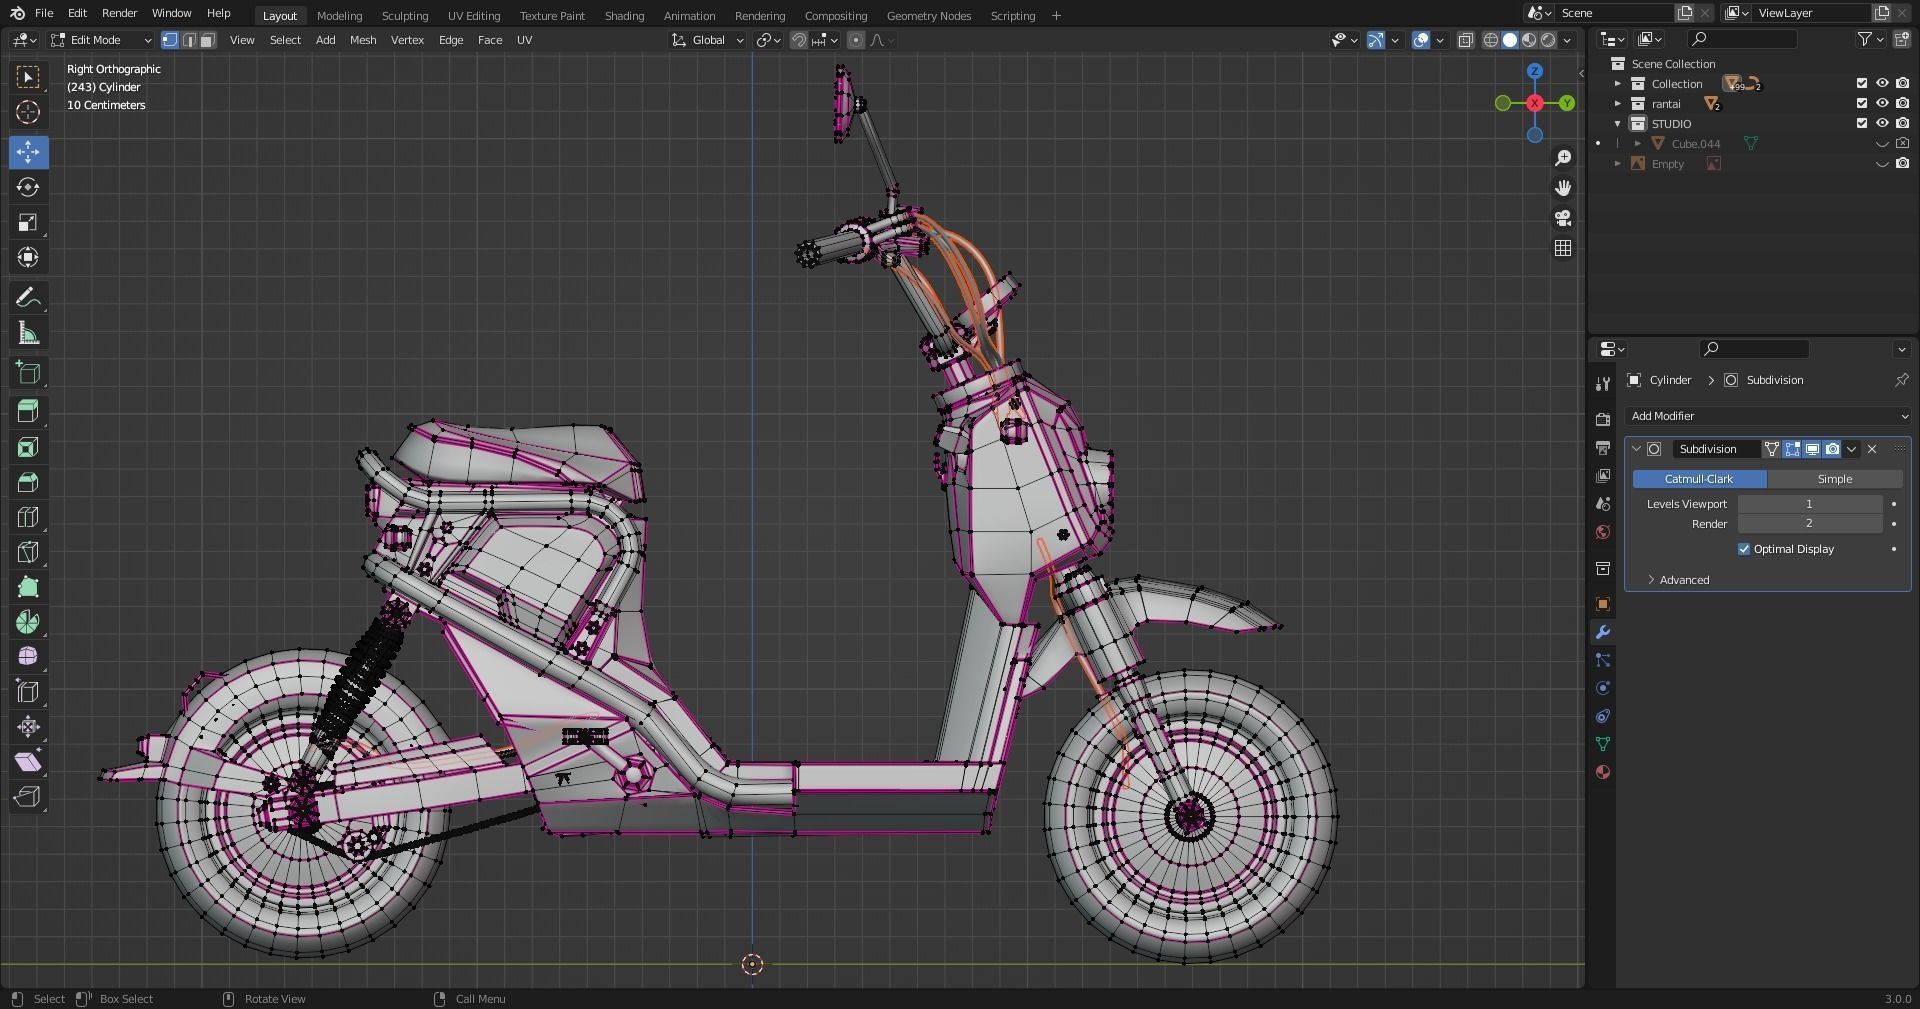Select the Smooth tool

[x=28, y=657]
